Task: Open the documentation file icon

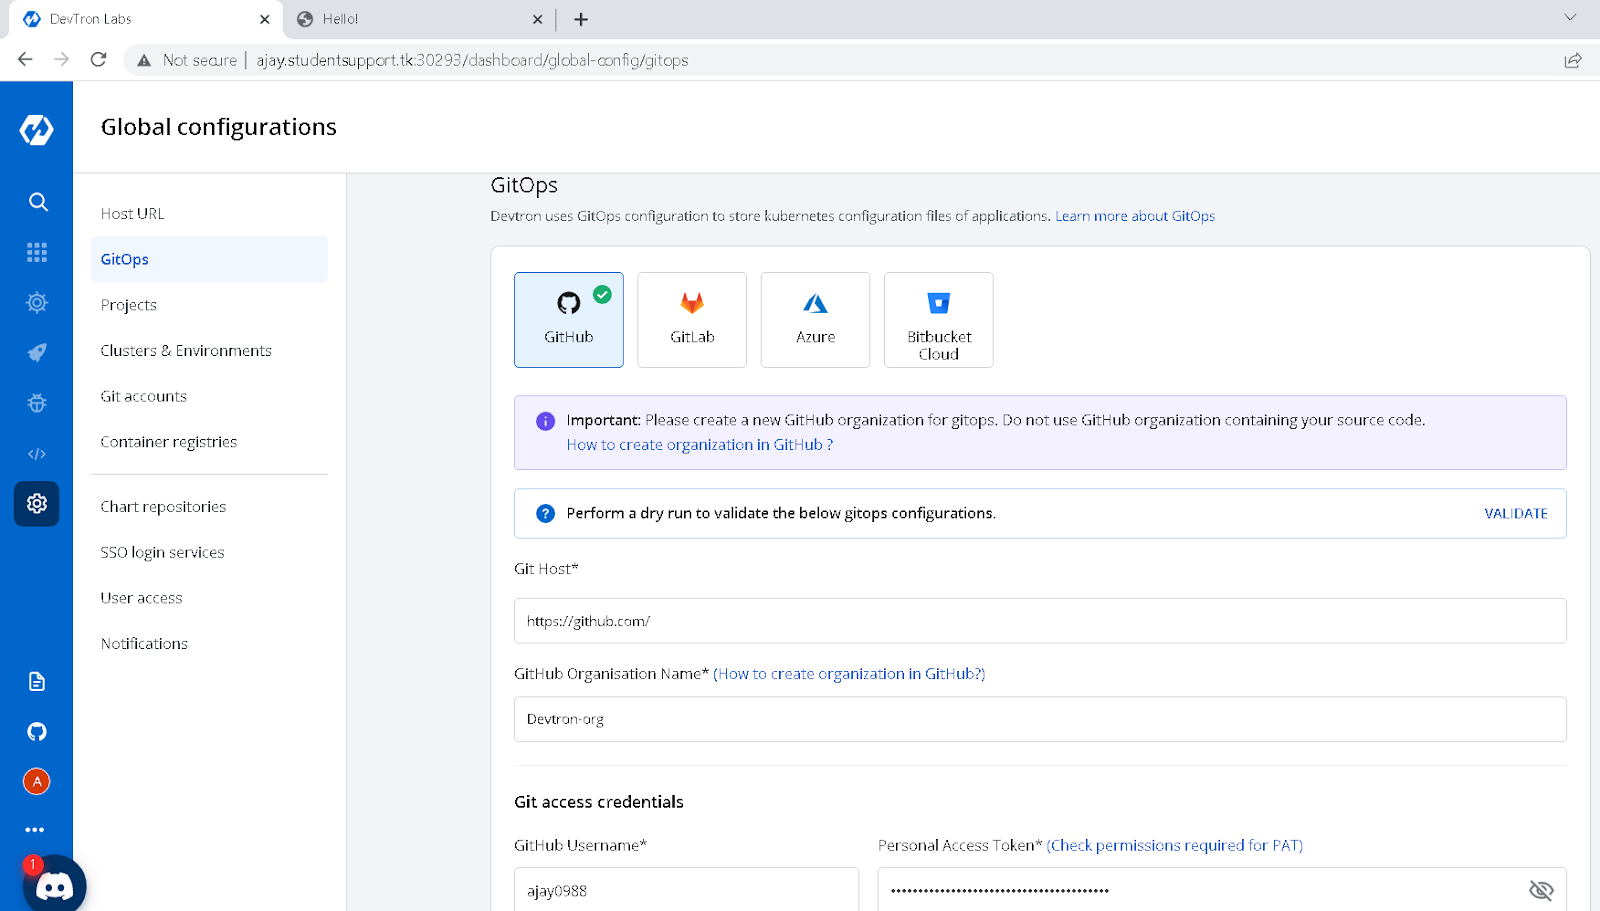Action: tap(37, 682)
